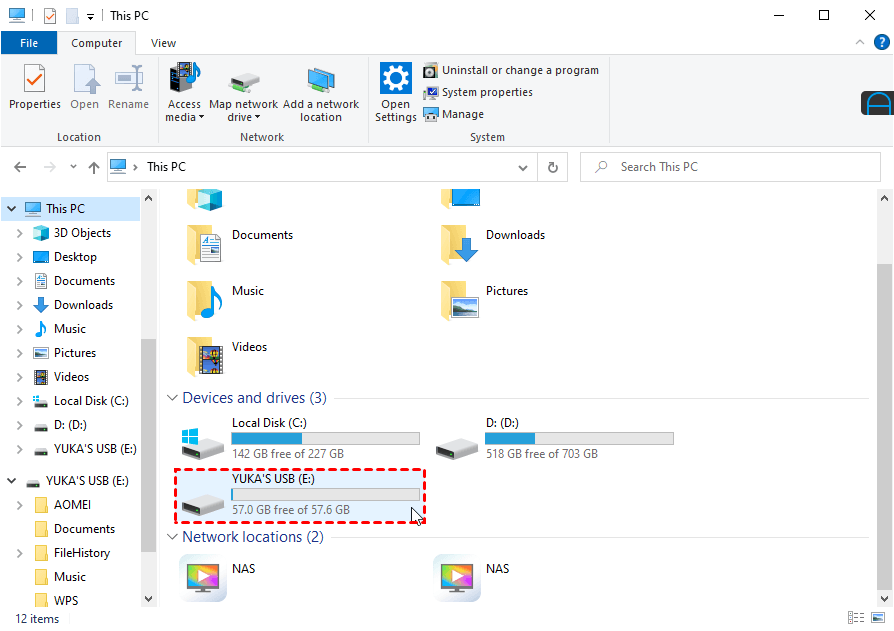
Task: Click the Rename ribbon icon
Action: coord(128,87)
